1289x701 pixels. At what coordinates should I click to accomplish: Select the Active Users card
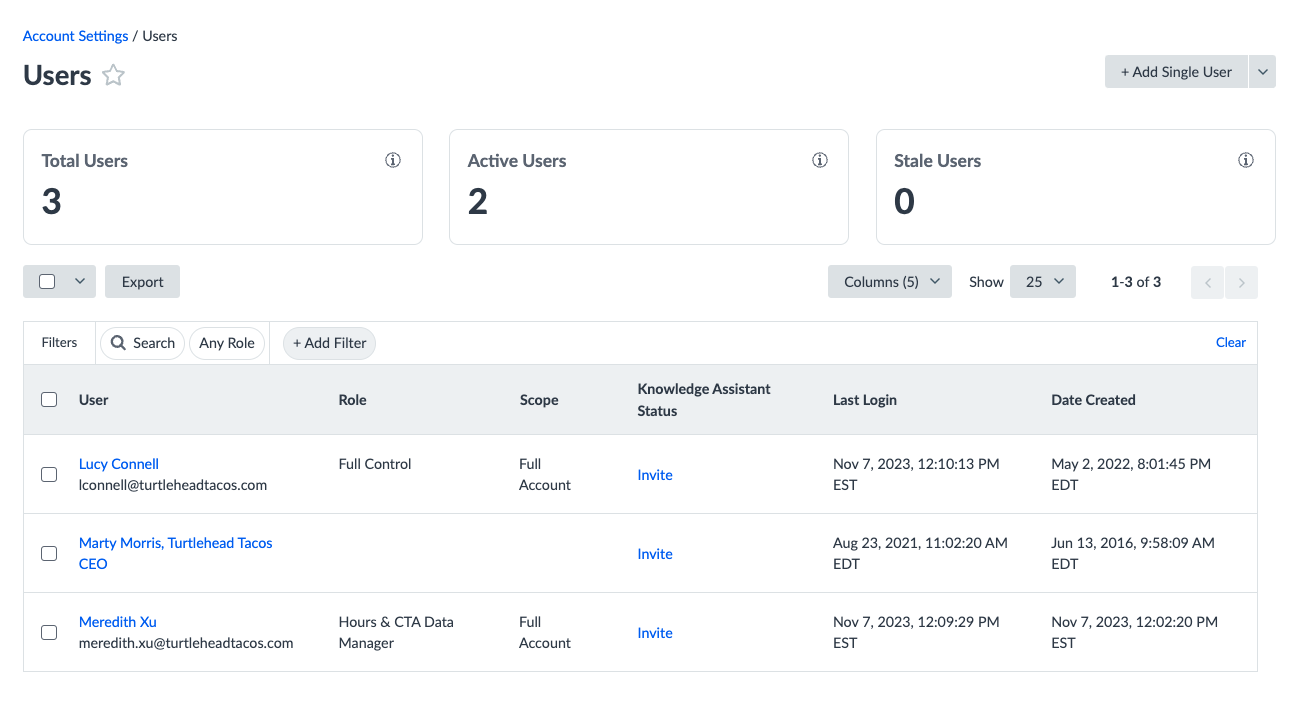(x=649, y=187)
